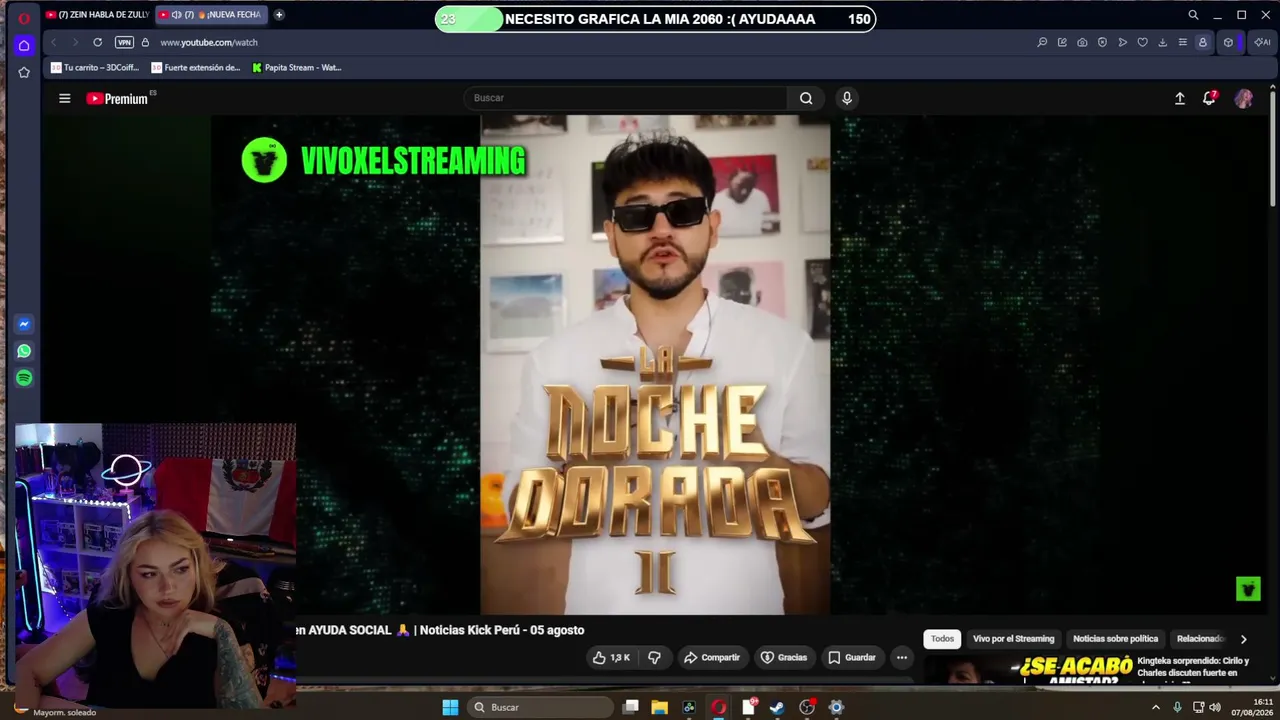Image resolution: width=1280 pixels, height=720 pixels.
Task: Open more actions three-dot menu
Action: pos(902,657)
